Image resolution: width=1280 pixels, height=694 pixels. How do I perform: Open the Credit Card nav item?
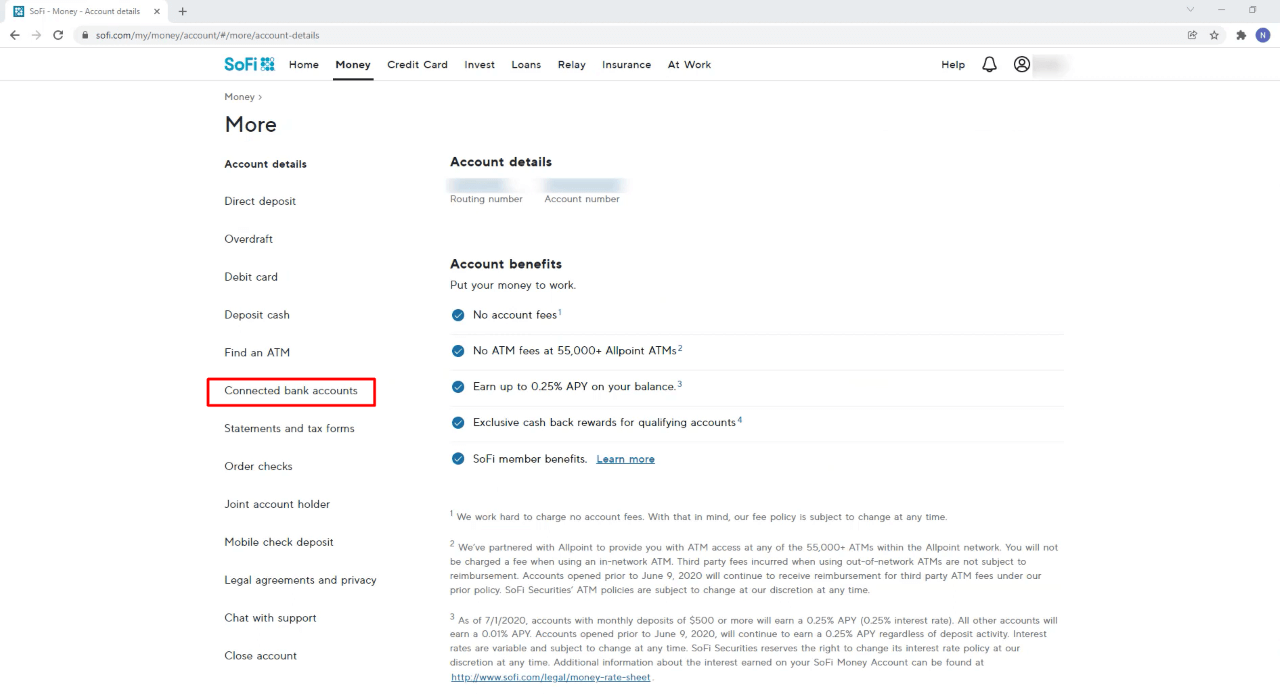point(418,64)
